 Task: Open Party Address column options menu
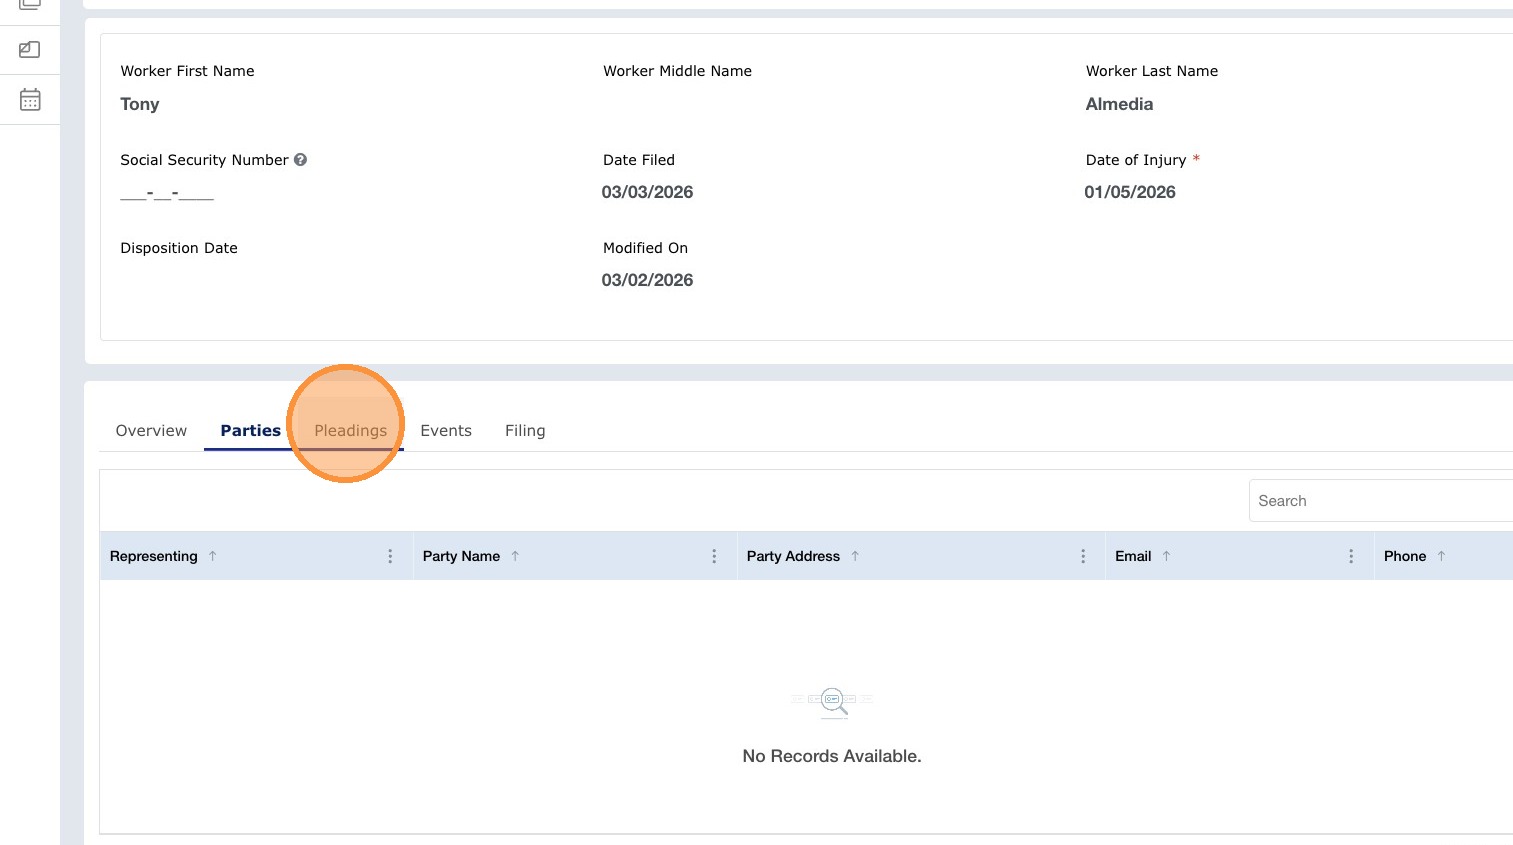point(1083,556)
